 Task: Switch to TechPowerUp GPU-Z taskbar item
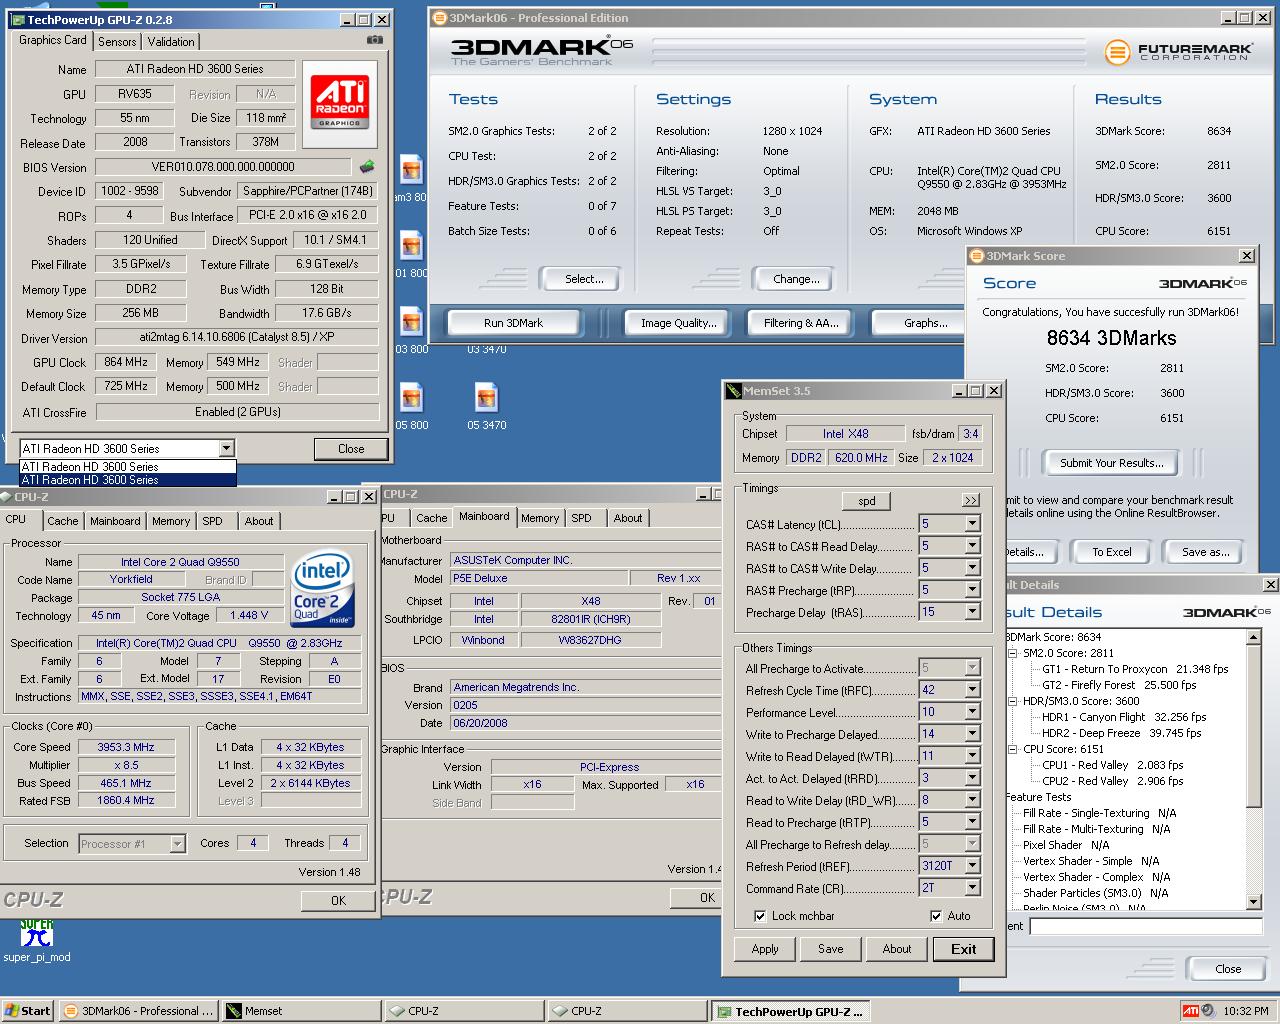(790, 1011)
